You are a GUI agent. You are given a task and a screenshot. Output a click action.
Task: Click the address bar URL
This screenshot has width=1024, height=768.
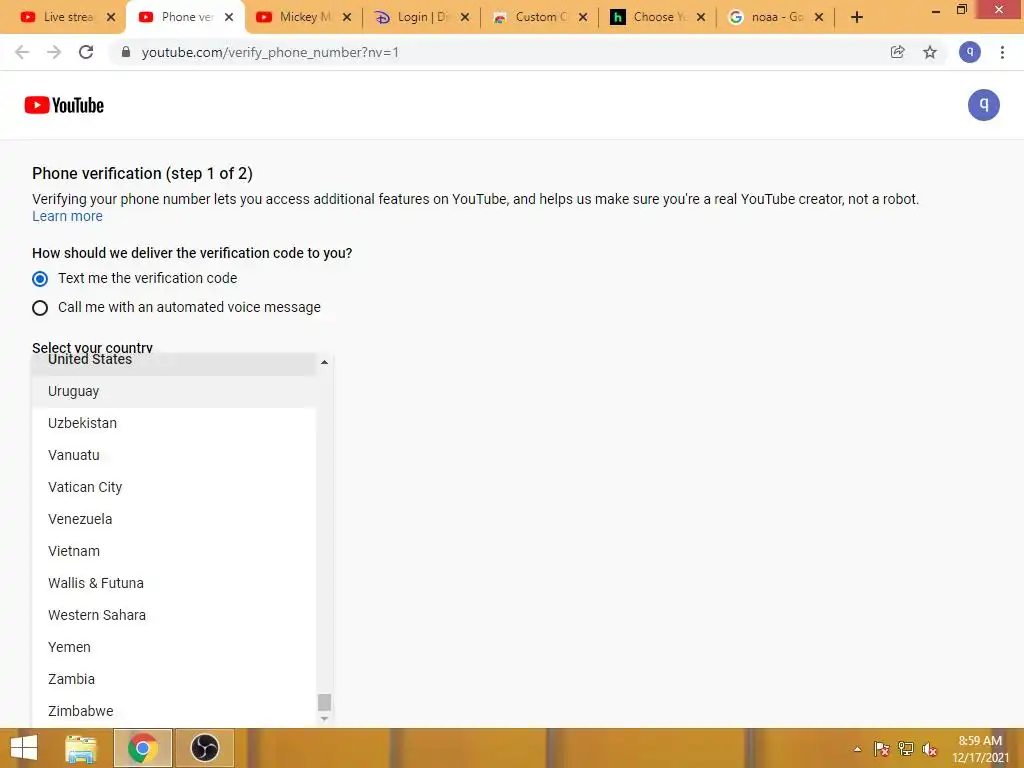pos(270,52)
